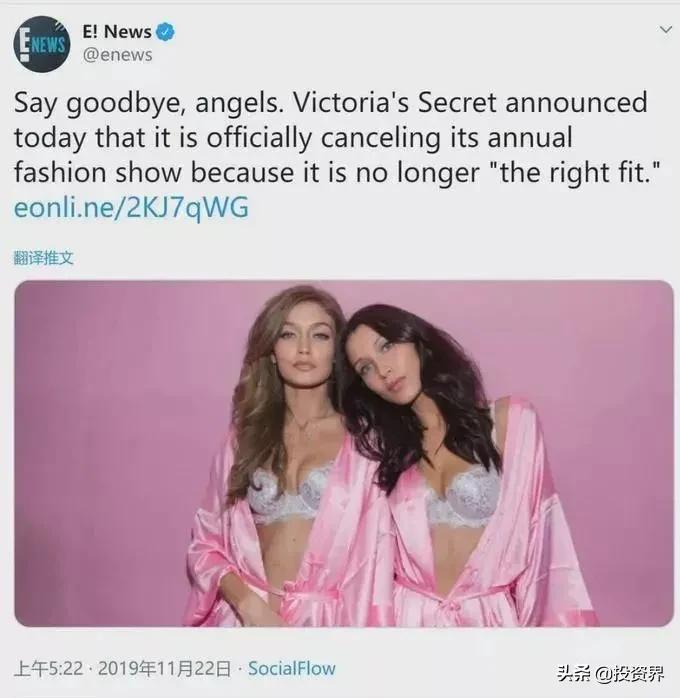Open the E! News profile avatar
680x698 pixels.
pos(42,44)
